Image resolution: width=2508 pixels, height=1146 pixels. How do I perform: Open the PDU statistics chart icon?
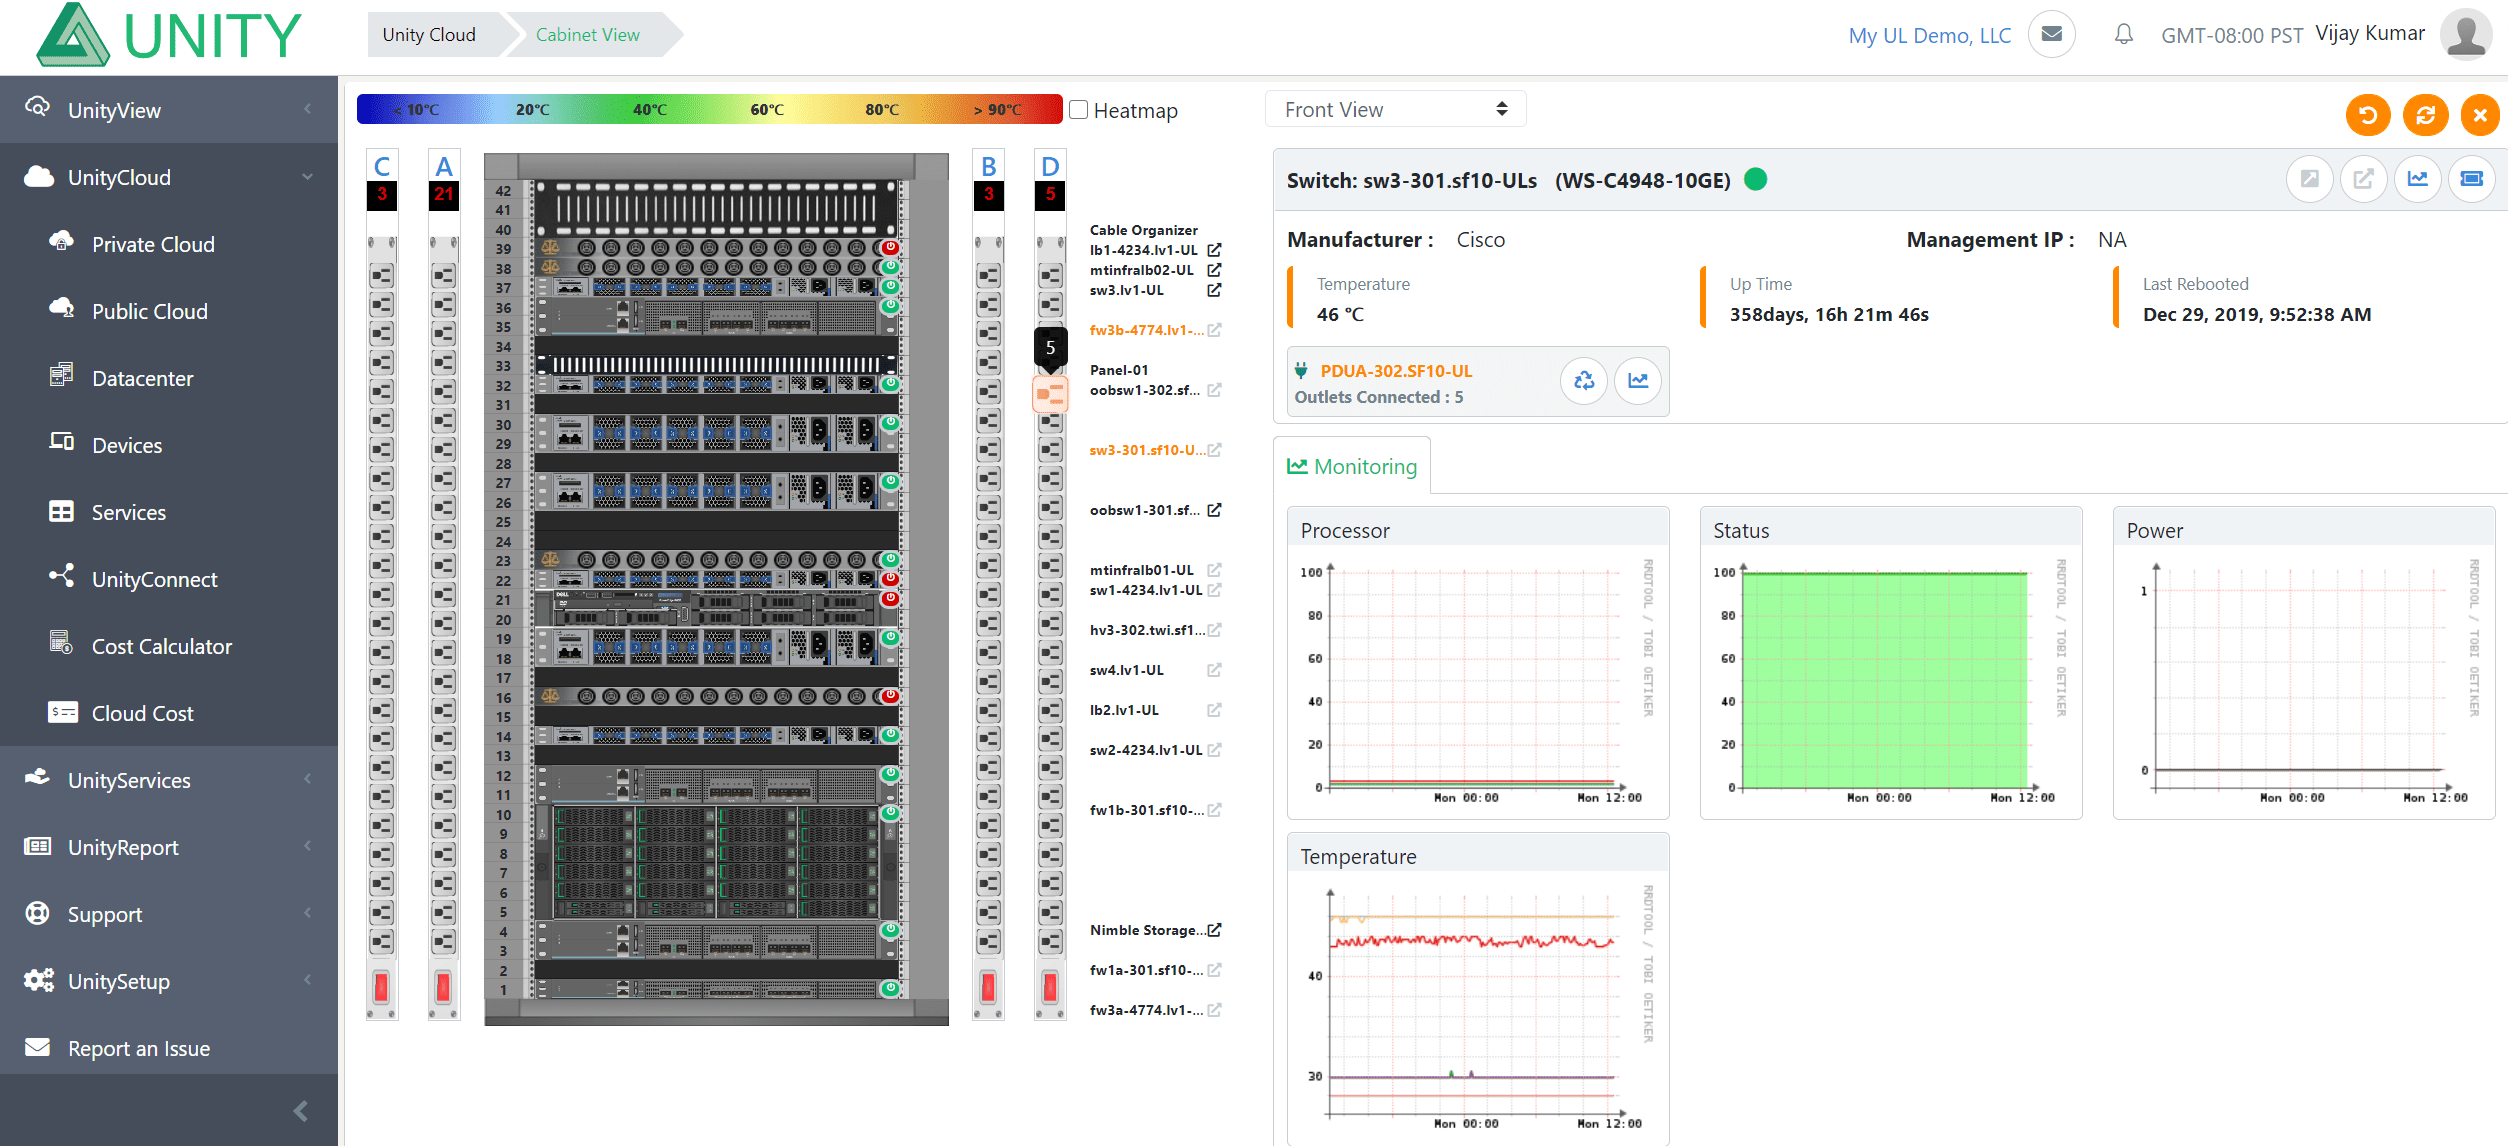point(1638,381)
